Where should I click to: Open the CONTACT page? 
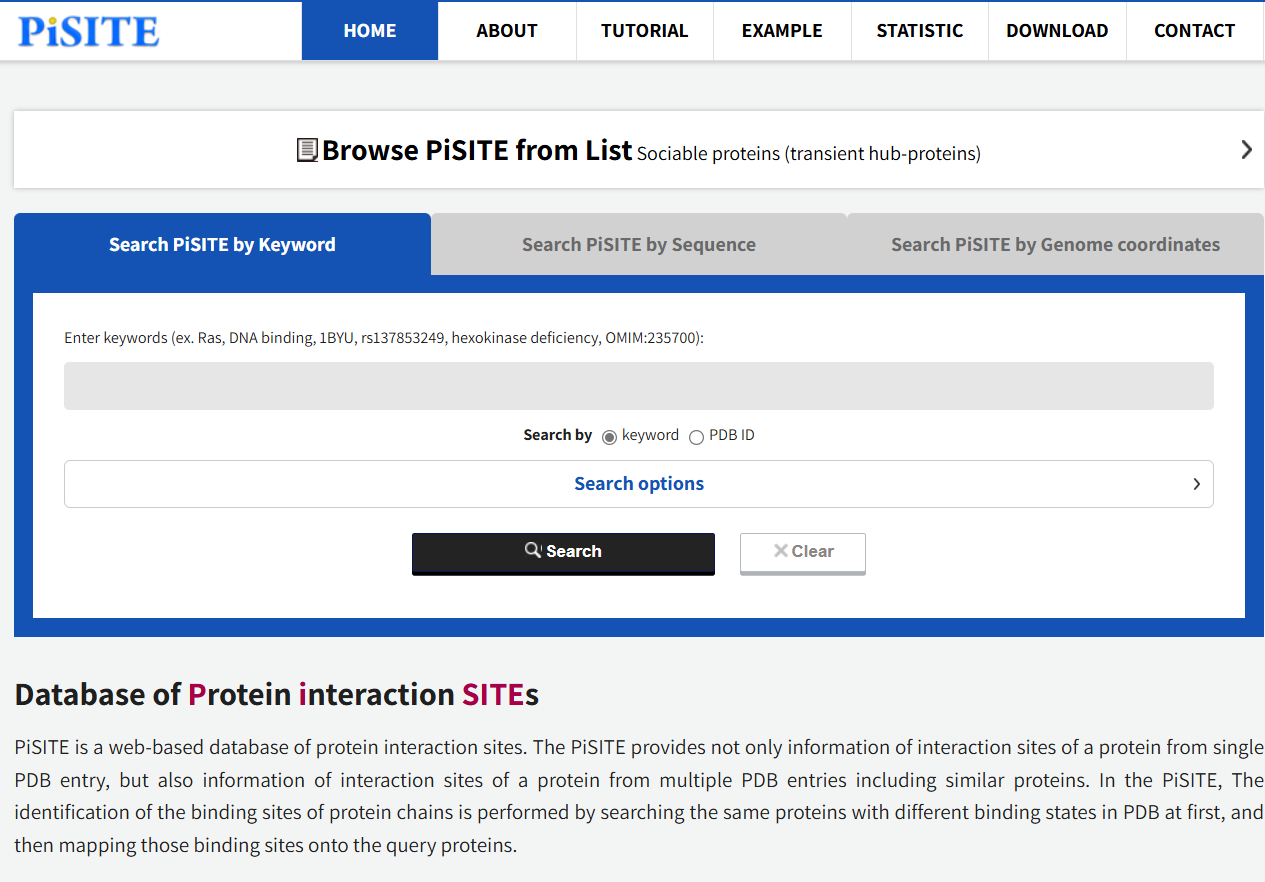(x=1195, y=31)
